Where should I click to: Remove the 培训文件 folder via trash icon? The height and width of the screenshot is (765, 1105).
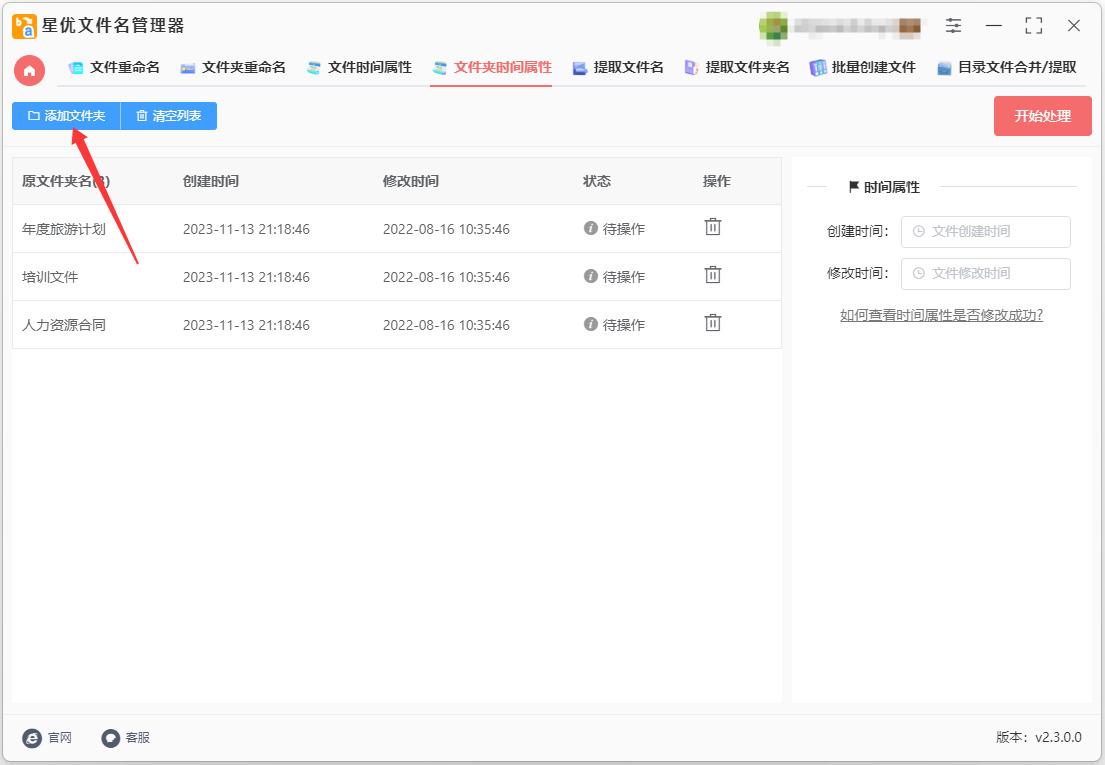point(712,275)
